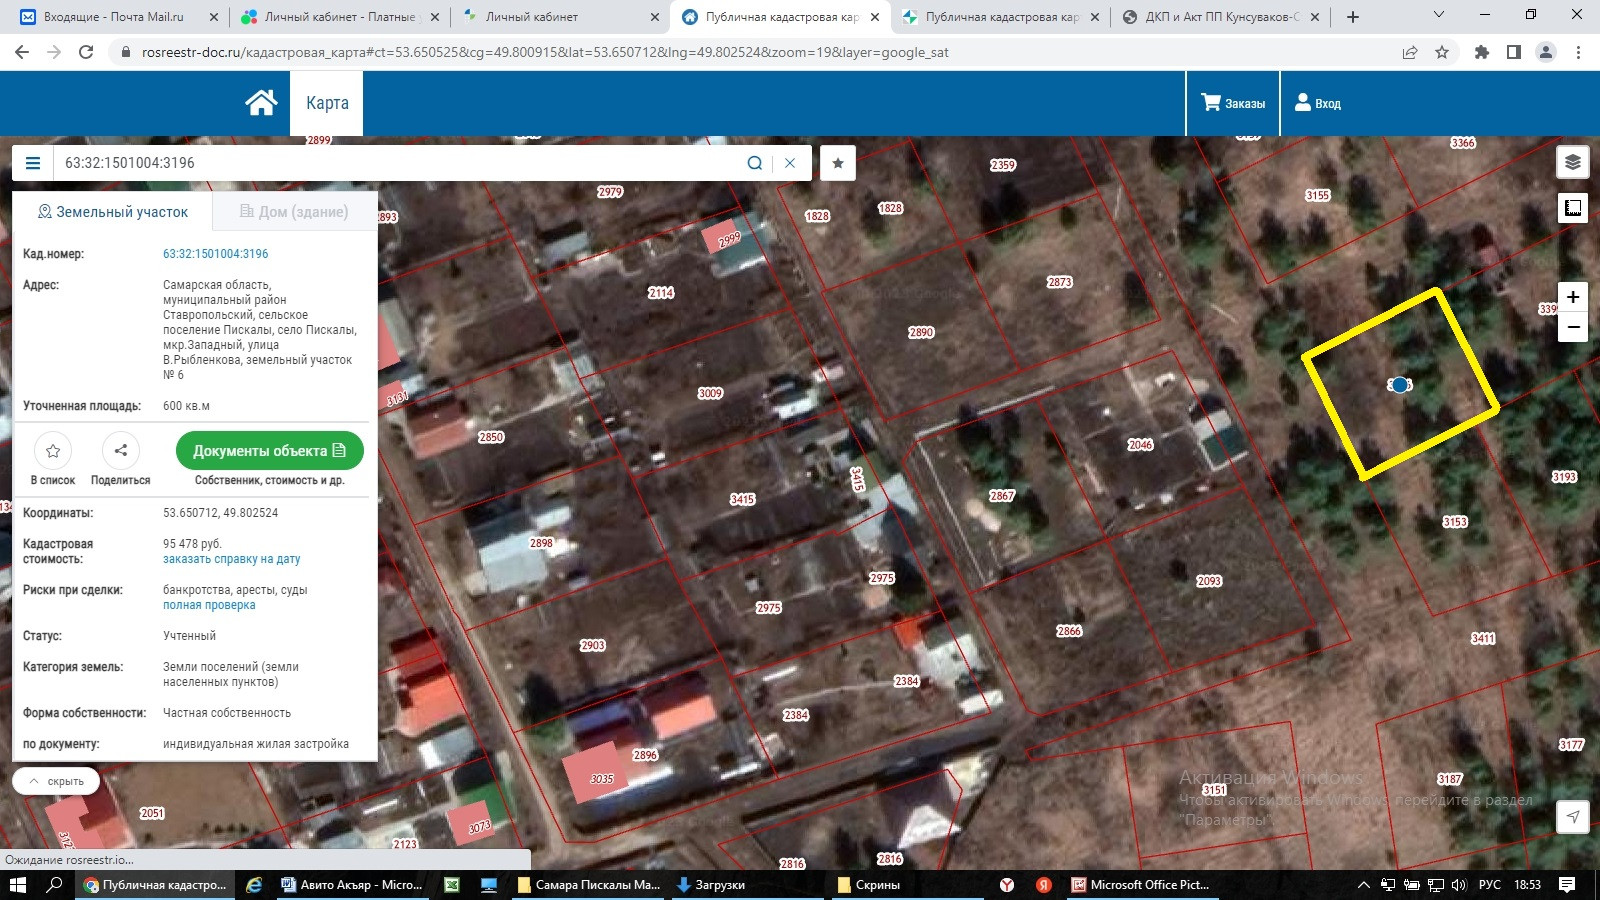Locate my position with the arrow icon
The image size is (1600, 900).
coord(1573,817)
